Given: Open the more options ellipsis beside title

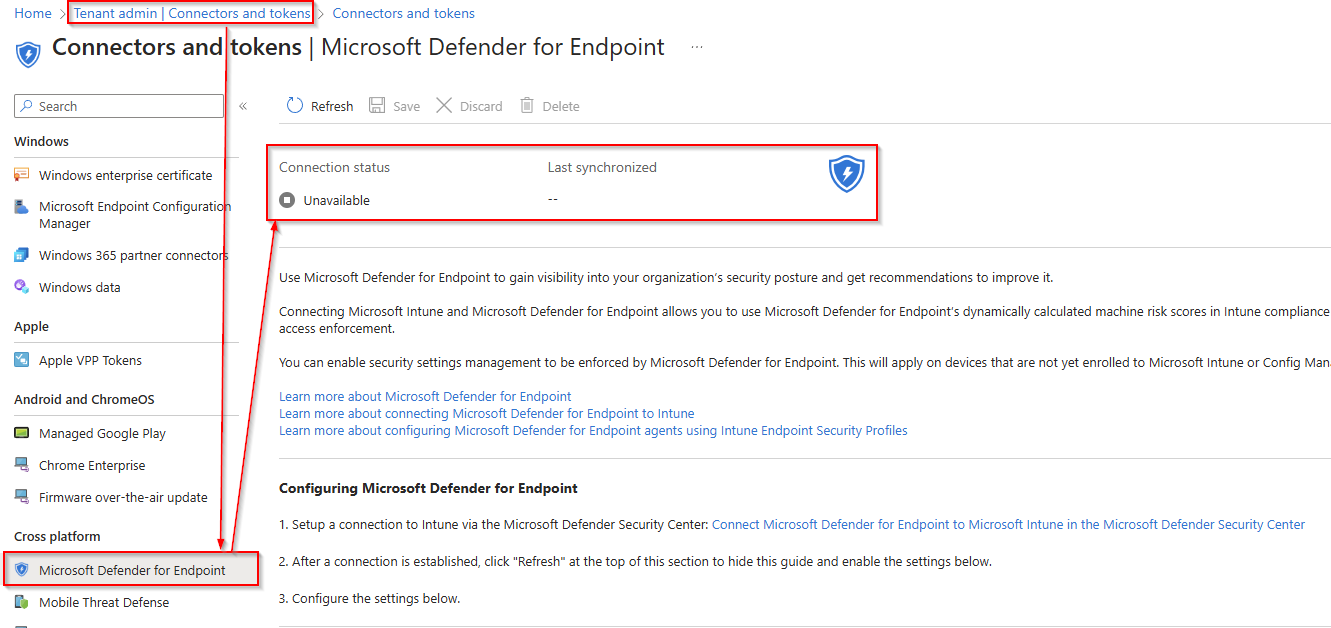Looking at the screenshot, I should click(x=697, y=47).
